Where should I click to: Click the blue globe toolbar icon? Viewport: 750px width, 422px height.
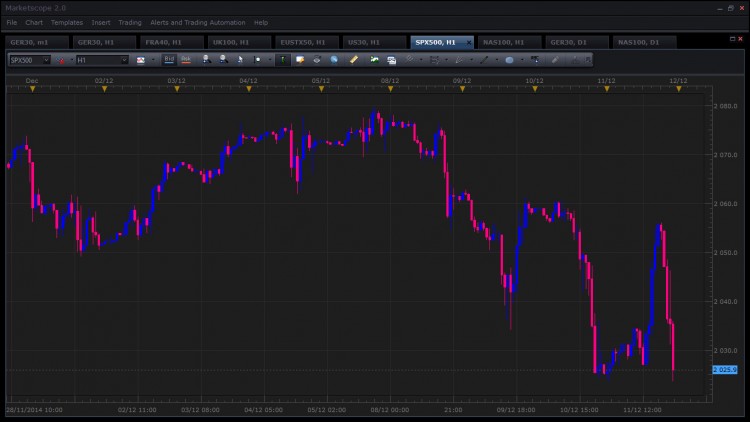coord(334,60)
